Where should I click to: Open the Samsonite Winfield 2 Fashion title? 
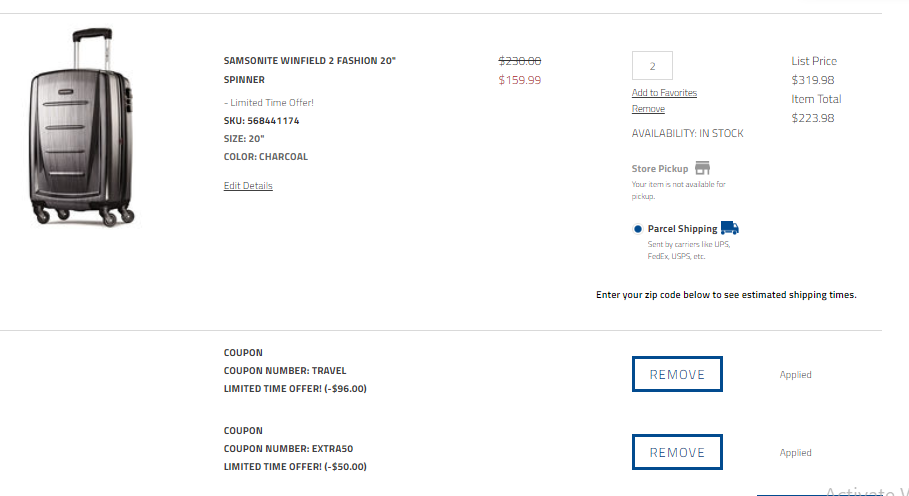(310, 61)
